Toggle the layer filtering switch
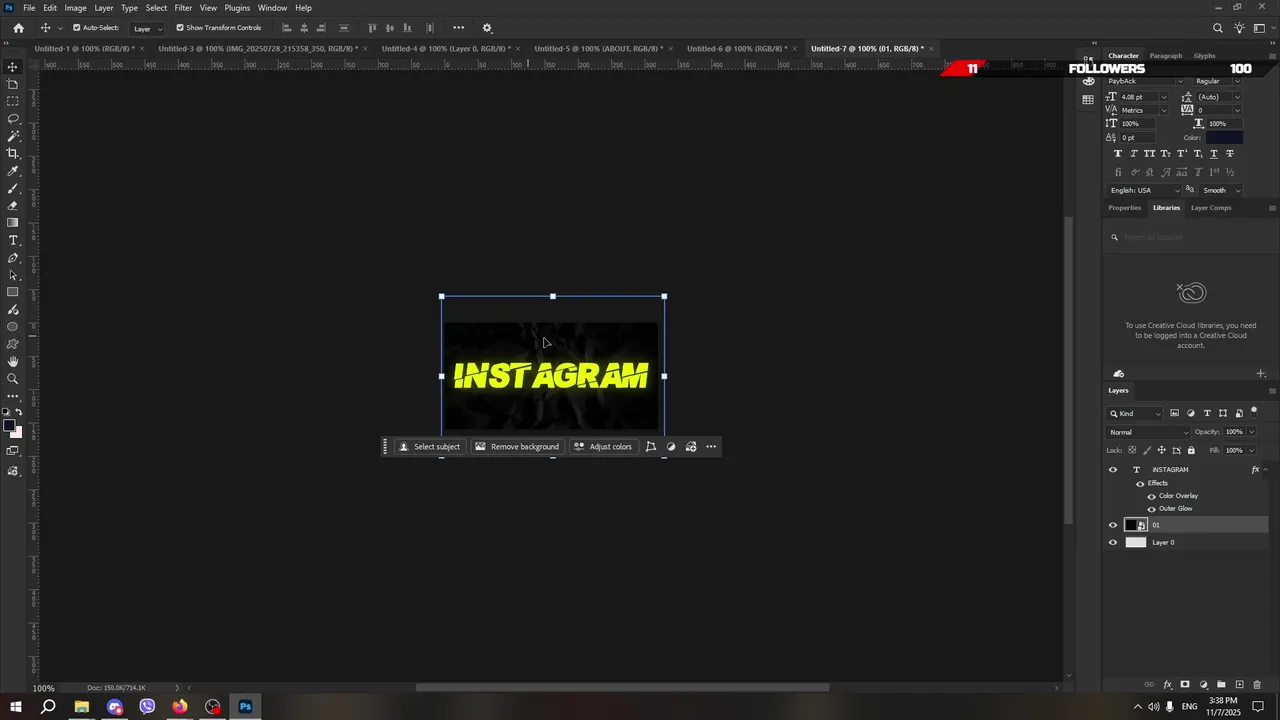 [x=1254, y=411]
